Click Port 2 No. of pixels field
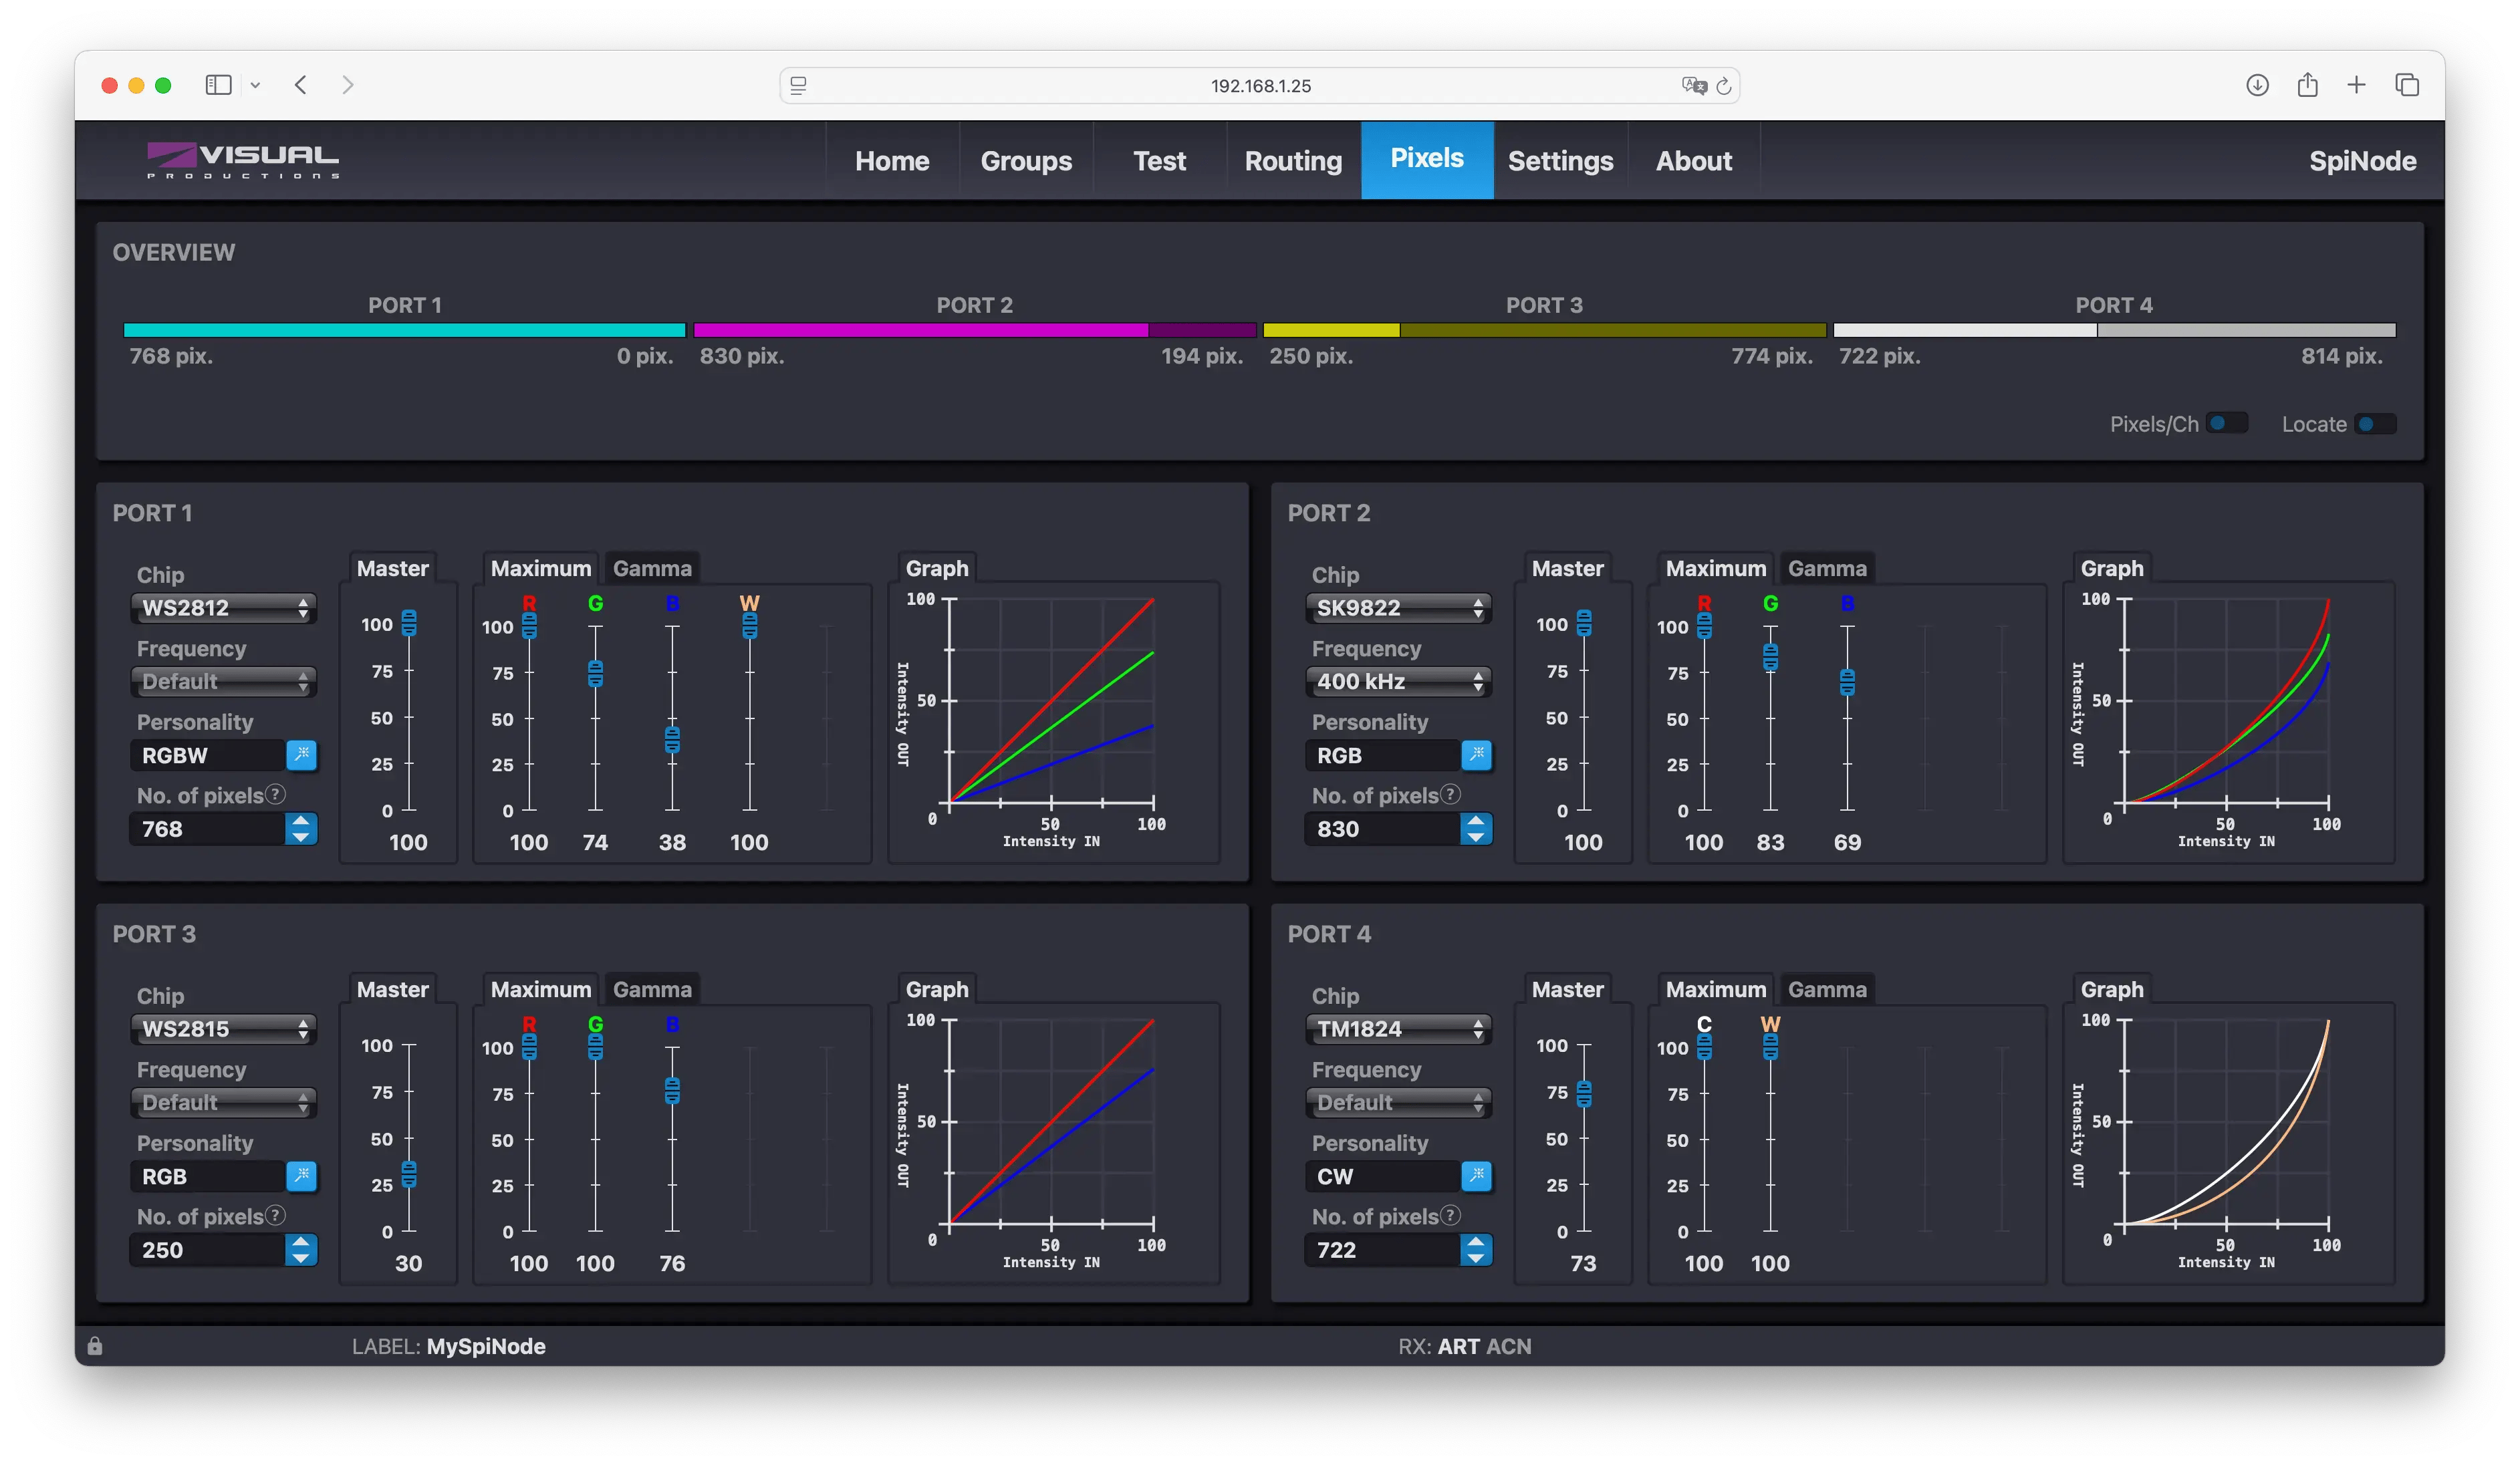Screen dimensions: 2520x1465 click(1380, 829)
